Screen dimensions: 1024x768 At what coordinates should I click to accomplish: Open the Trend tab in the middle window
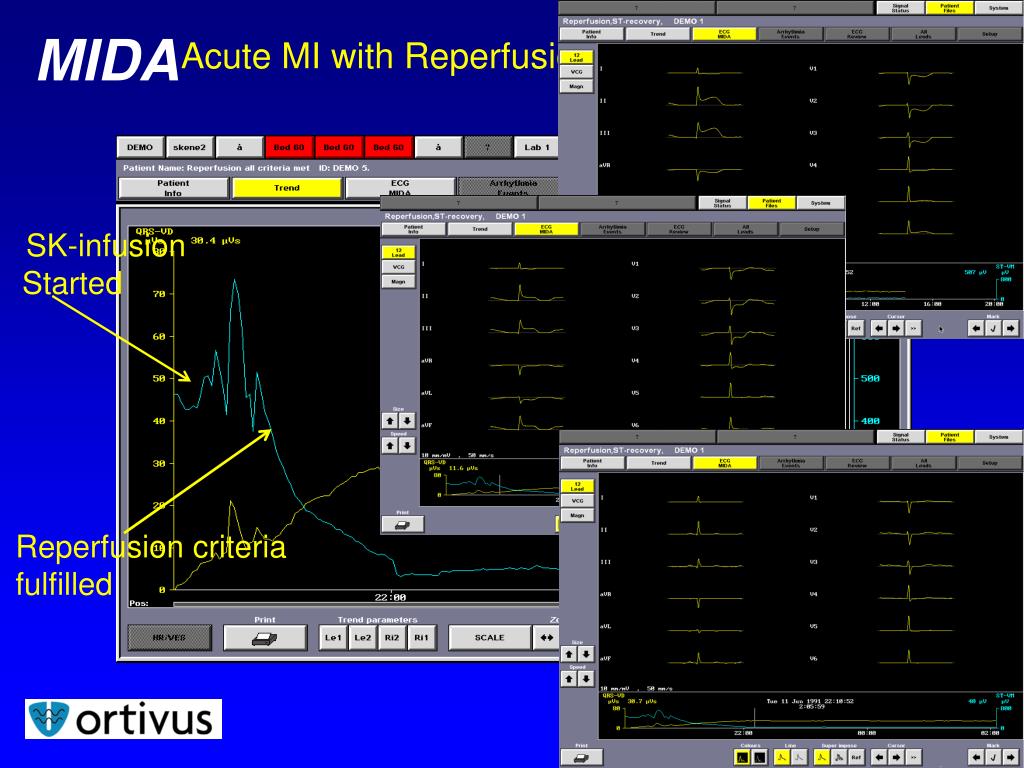[x=480, y=229]
